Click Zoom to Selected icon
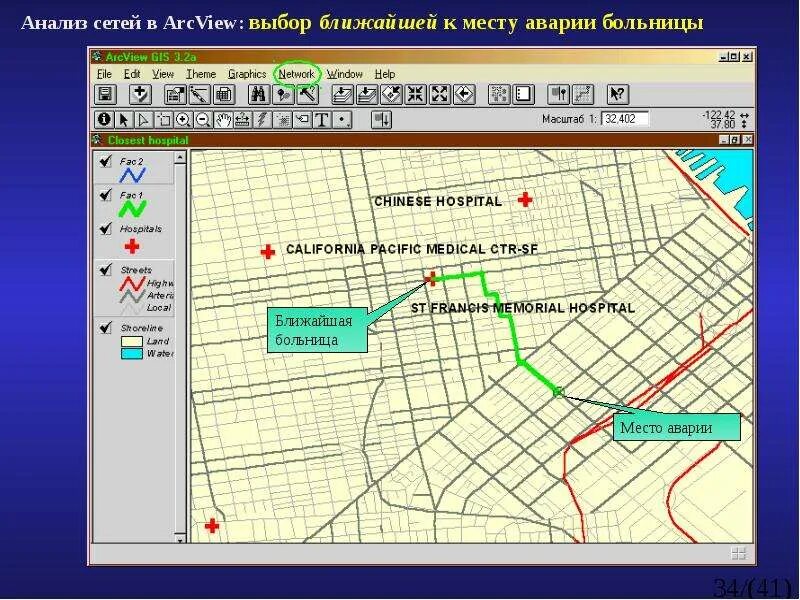This screenshot has width=800, height=600. pyautogui.click(x=391, y=94)
